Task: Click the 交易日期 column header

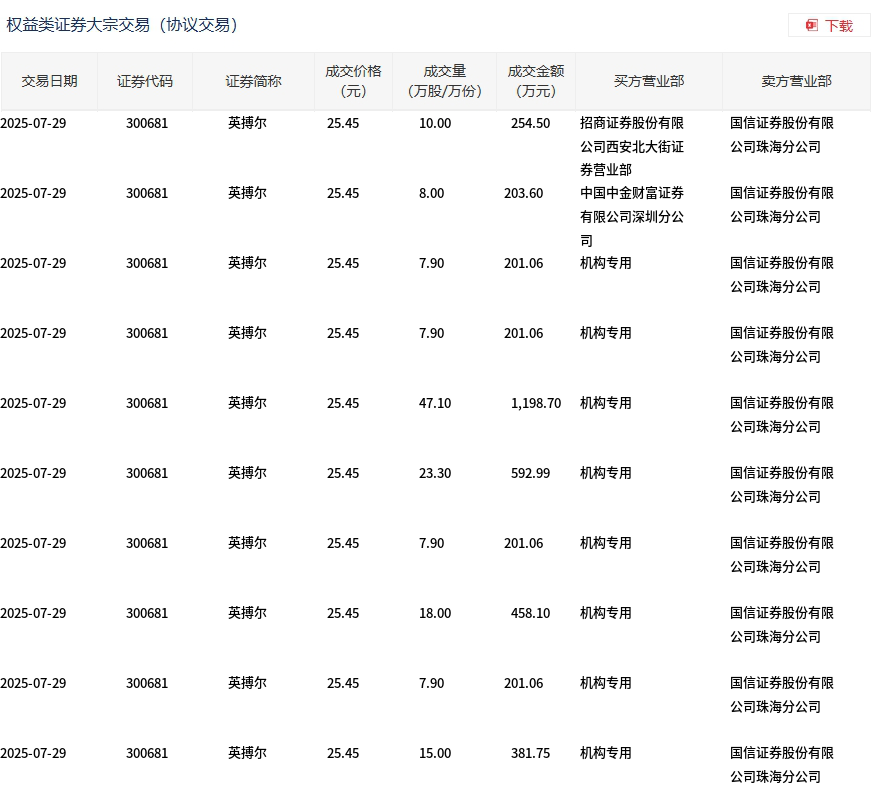Action: pos(49,81)
